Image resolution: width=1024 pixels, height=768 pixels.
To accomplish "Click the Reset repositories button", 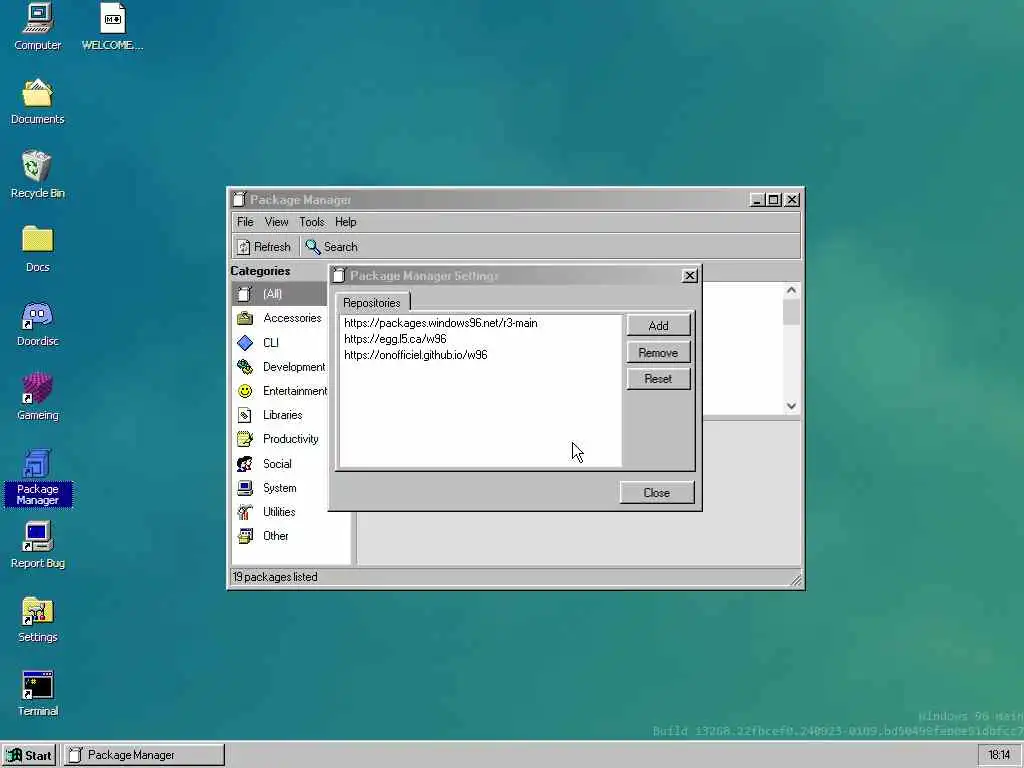I will 658,379.
